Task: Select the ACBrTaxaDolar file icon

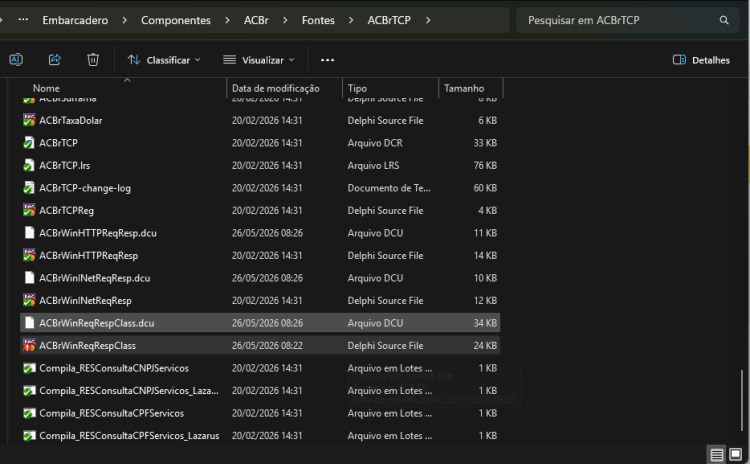Action: (x=29, y=120)
